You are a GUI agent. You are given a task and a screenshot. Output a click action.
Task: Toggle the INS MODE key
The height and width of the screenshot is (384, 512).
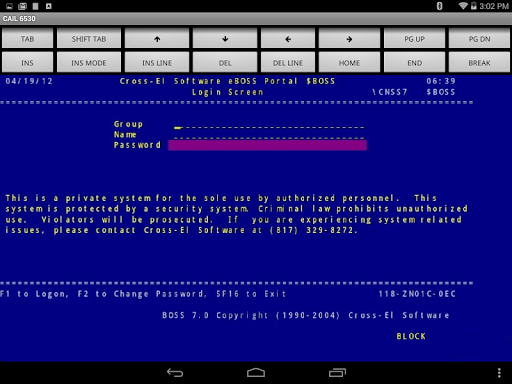click(x=89, y=63)
